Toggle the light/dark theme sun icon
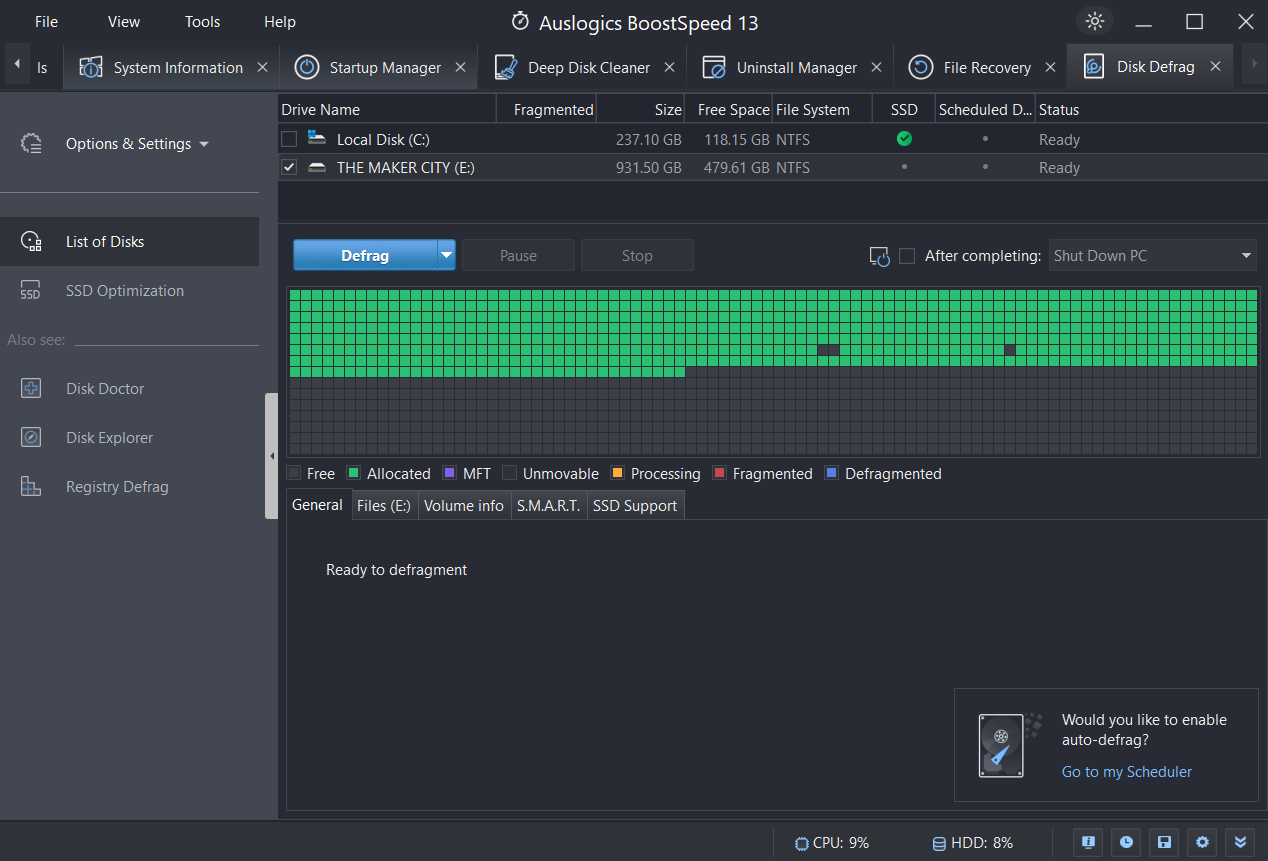Screen dimensions: 1268x861 (1095, 21)
